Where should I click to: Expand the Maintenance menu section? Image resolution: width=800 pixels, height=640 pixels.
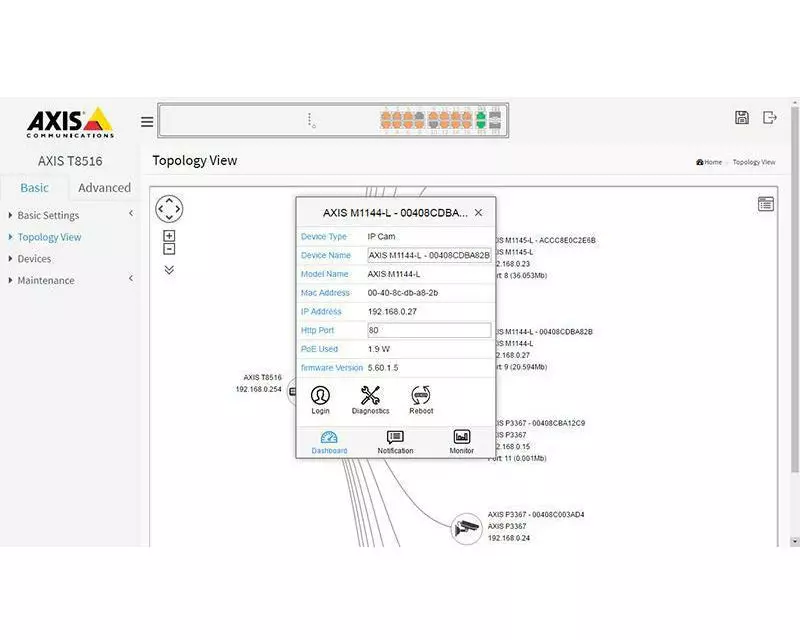[x=46, y=280]
